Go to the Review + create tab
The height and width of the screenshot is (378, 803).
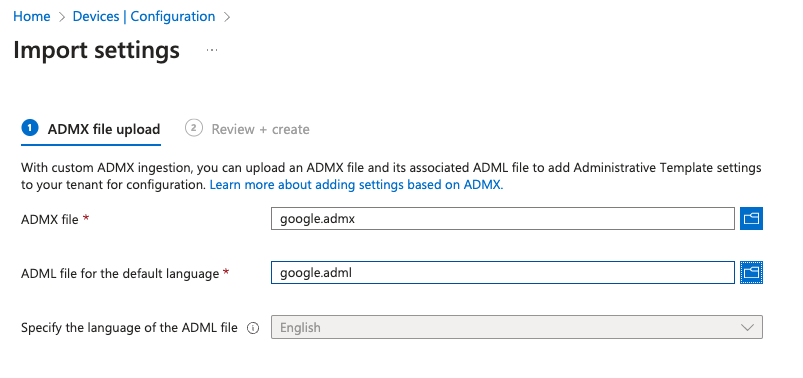click(x=247, y=130)
